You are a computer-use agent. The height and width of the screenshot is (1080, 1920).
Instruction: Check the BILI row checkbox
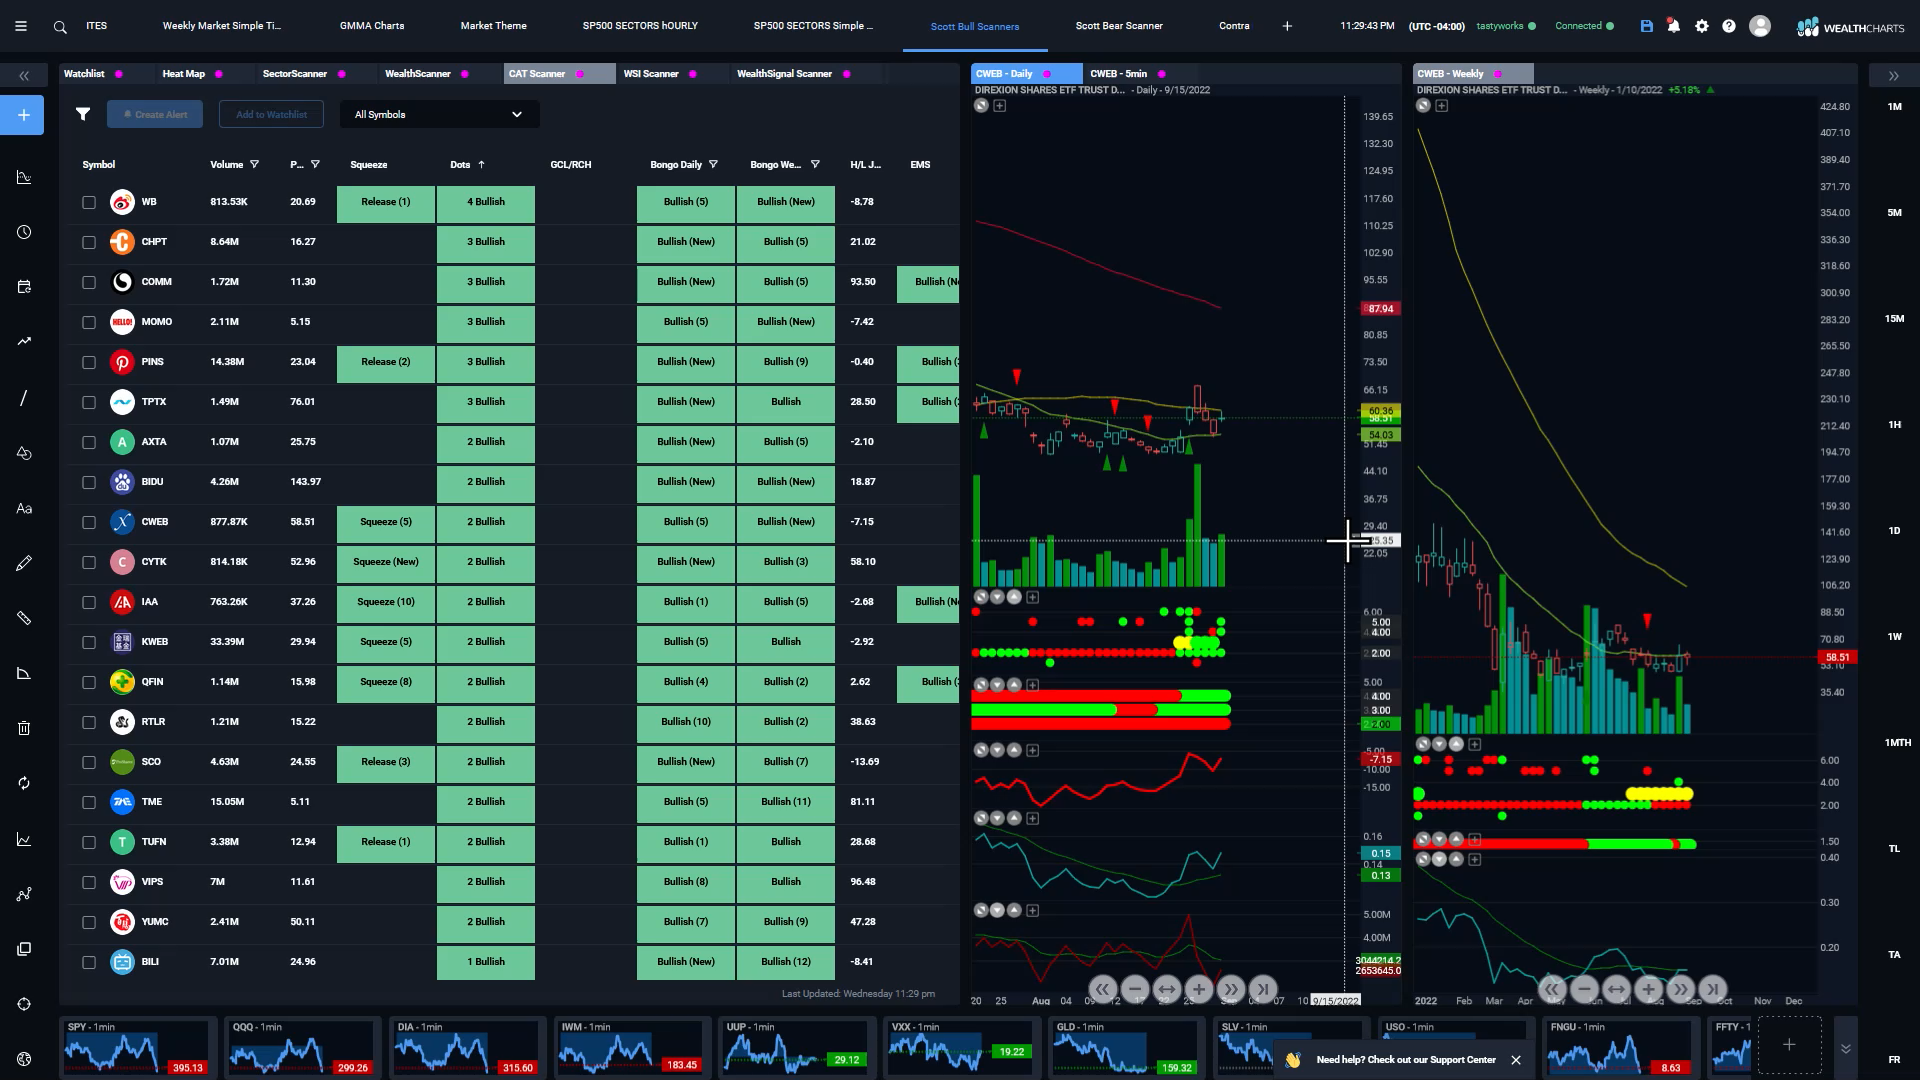(89, 962)
